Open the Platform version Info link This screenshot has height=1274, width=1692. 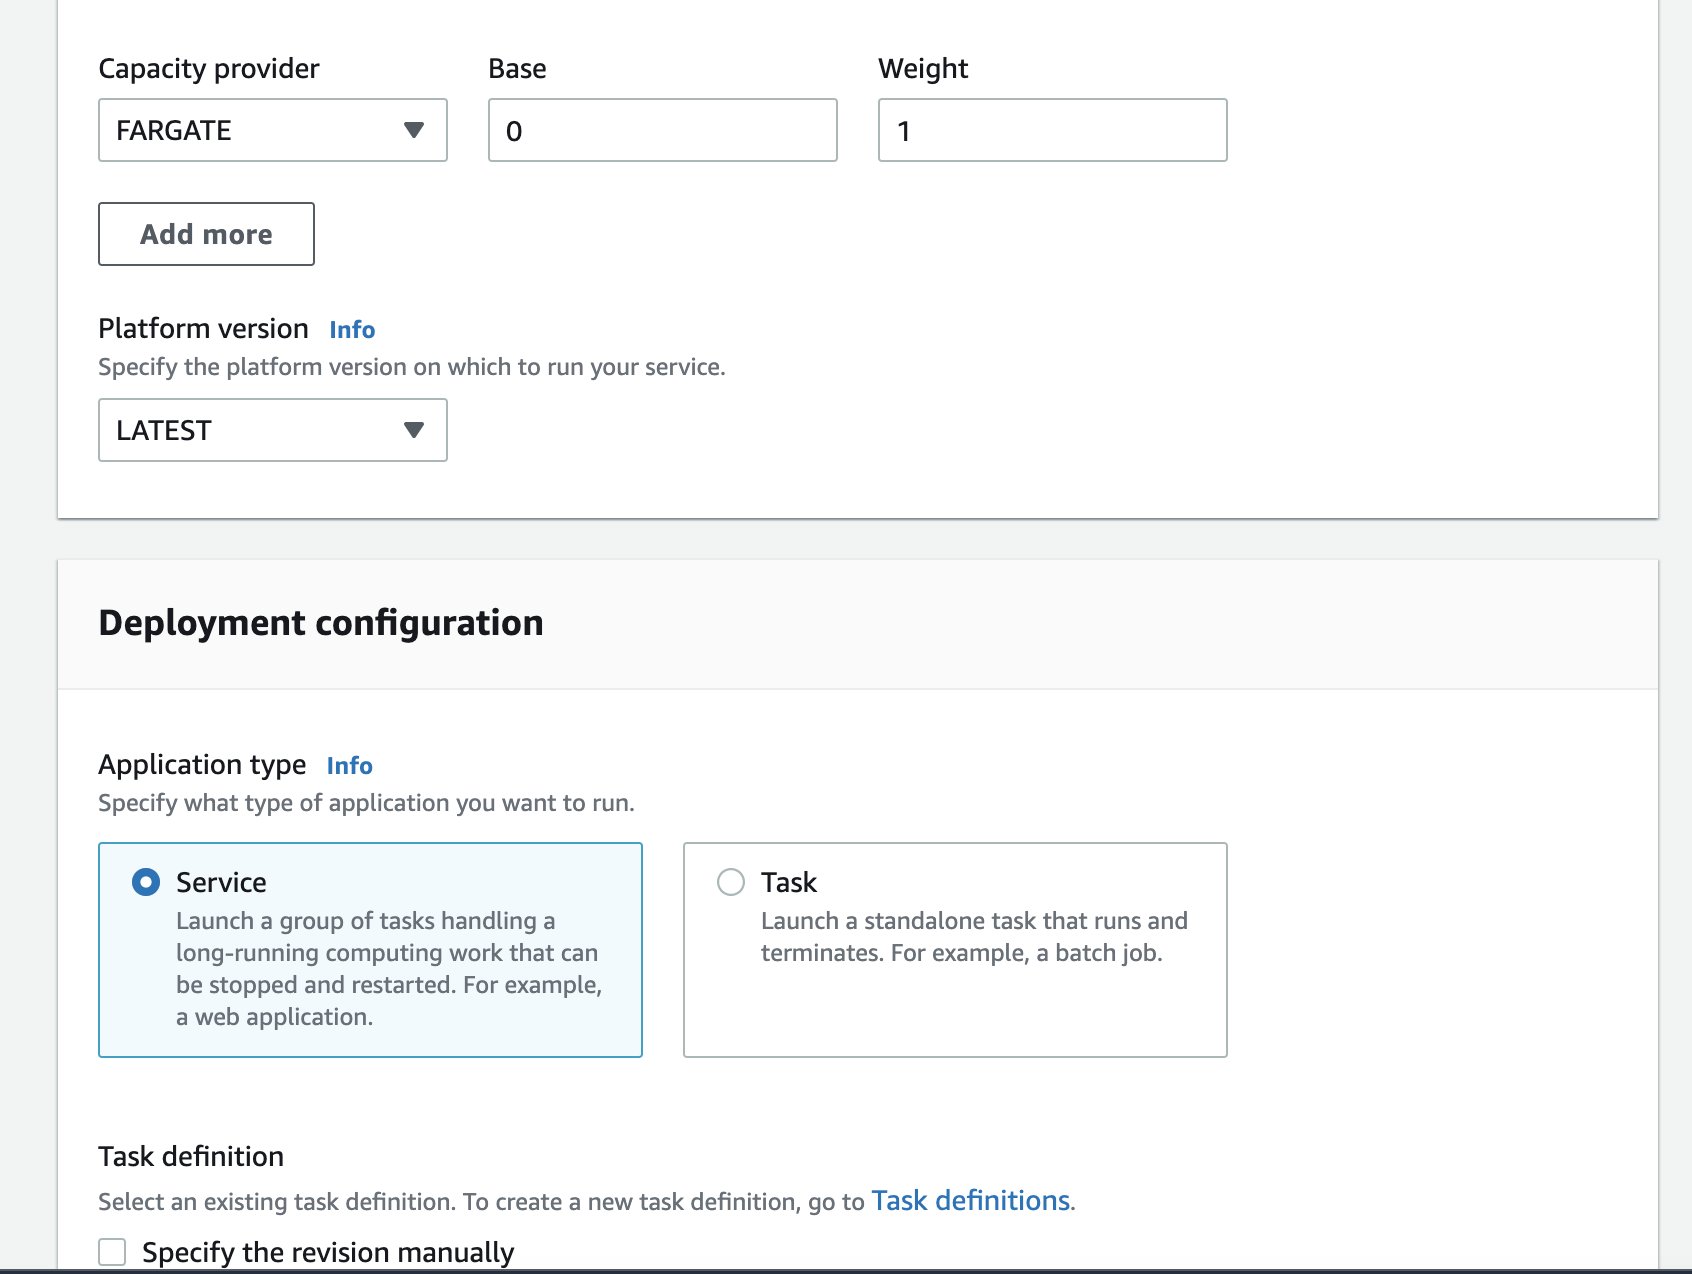tap(351, 329)
